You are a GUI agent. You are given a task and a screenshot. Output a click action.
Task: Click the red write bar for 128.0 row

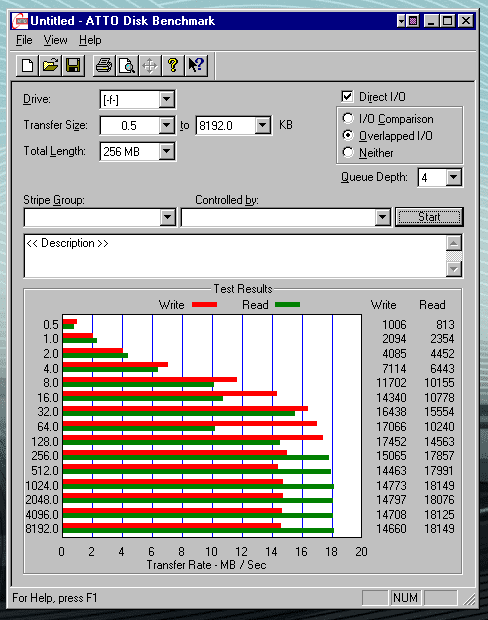coord(193,438)
